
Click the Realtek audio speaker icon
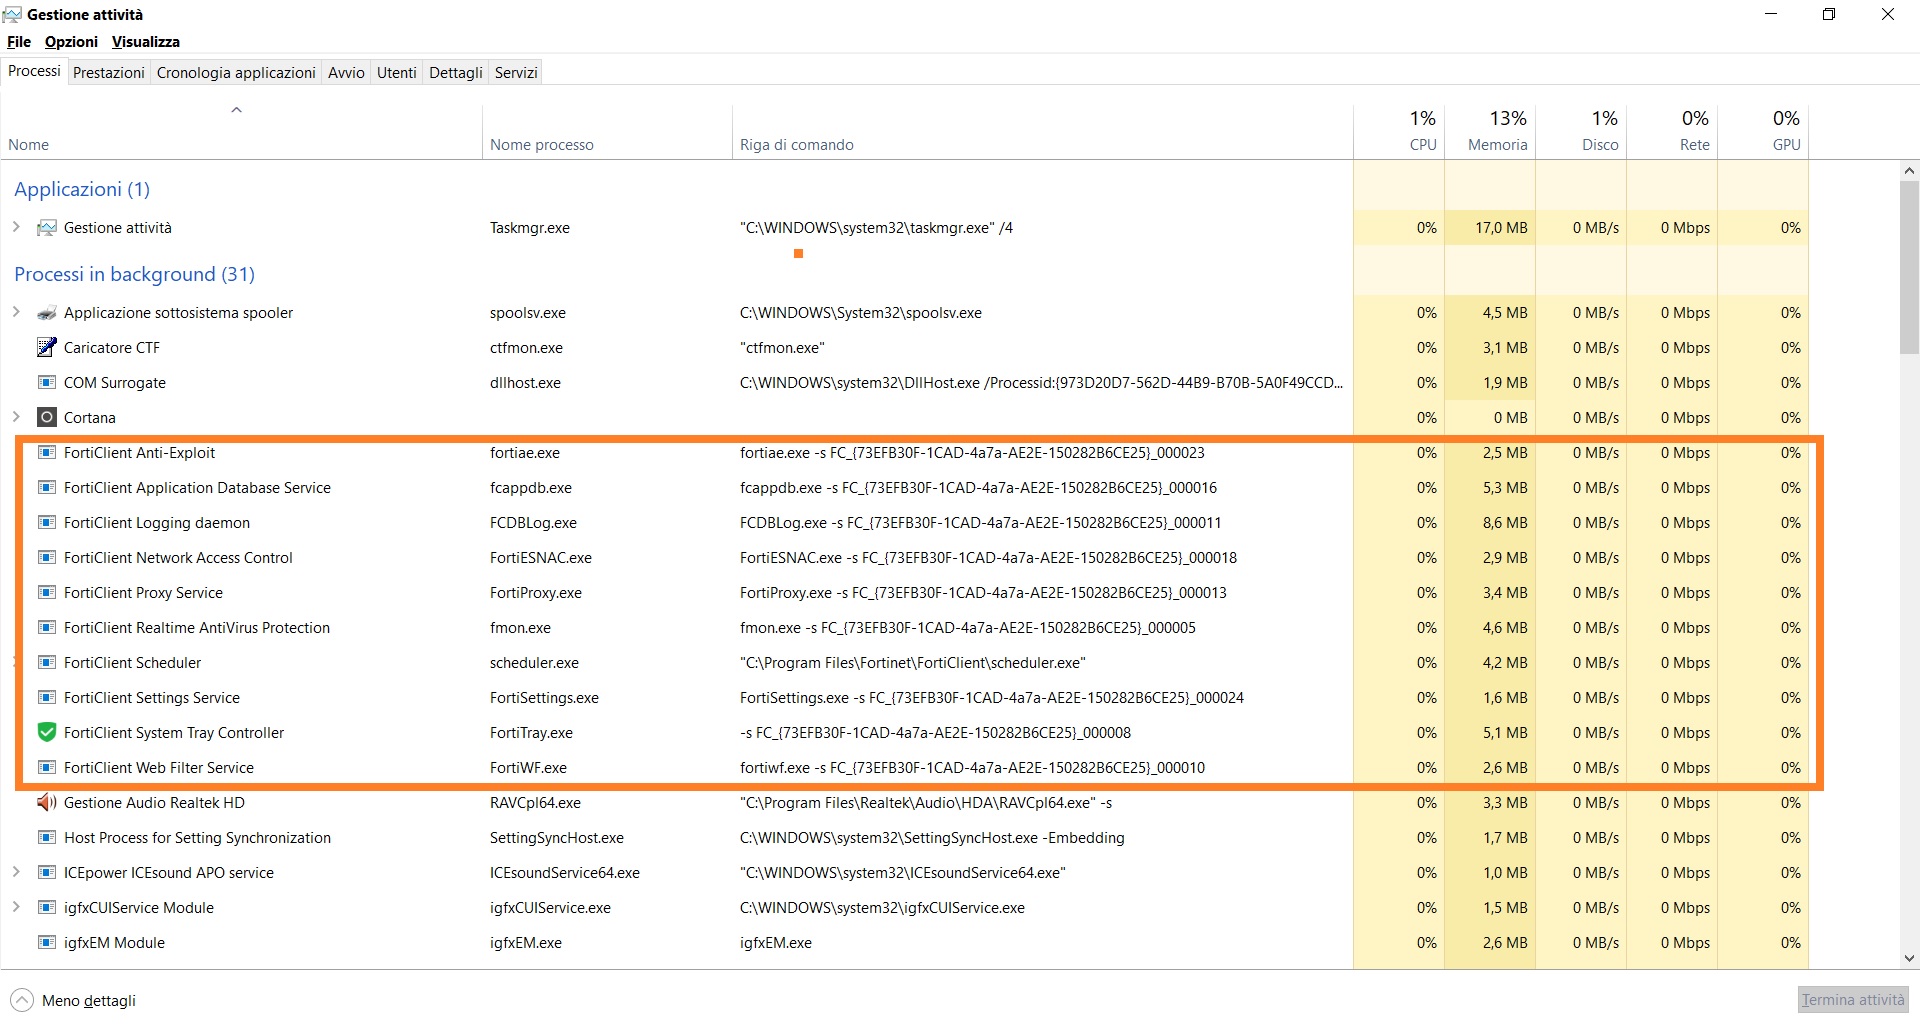[x=46, y=803]
